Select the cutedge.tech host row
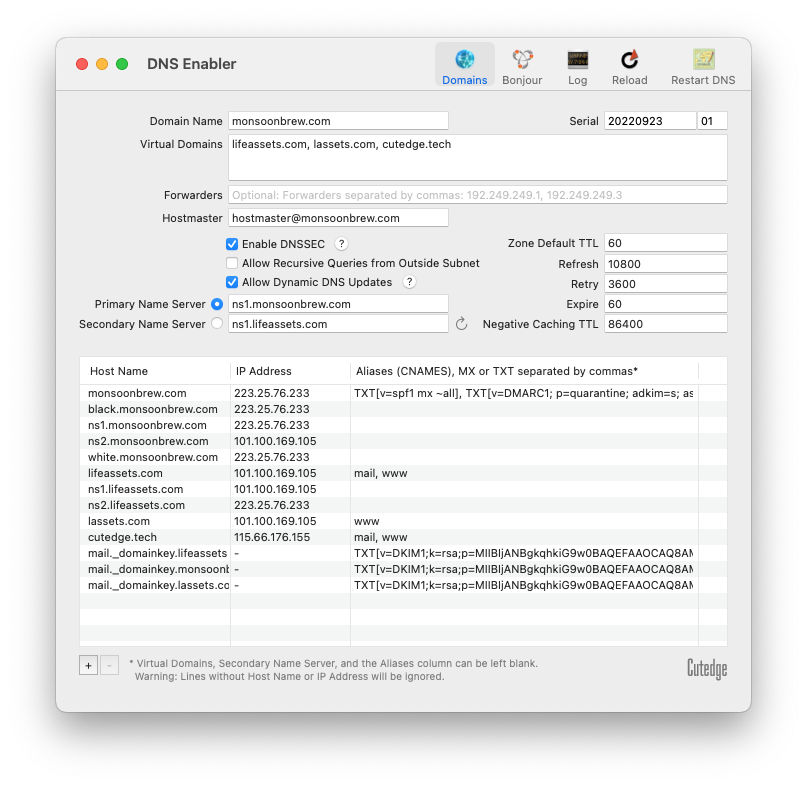This screenshot has width=807, height=786. tap(155, 537)
